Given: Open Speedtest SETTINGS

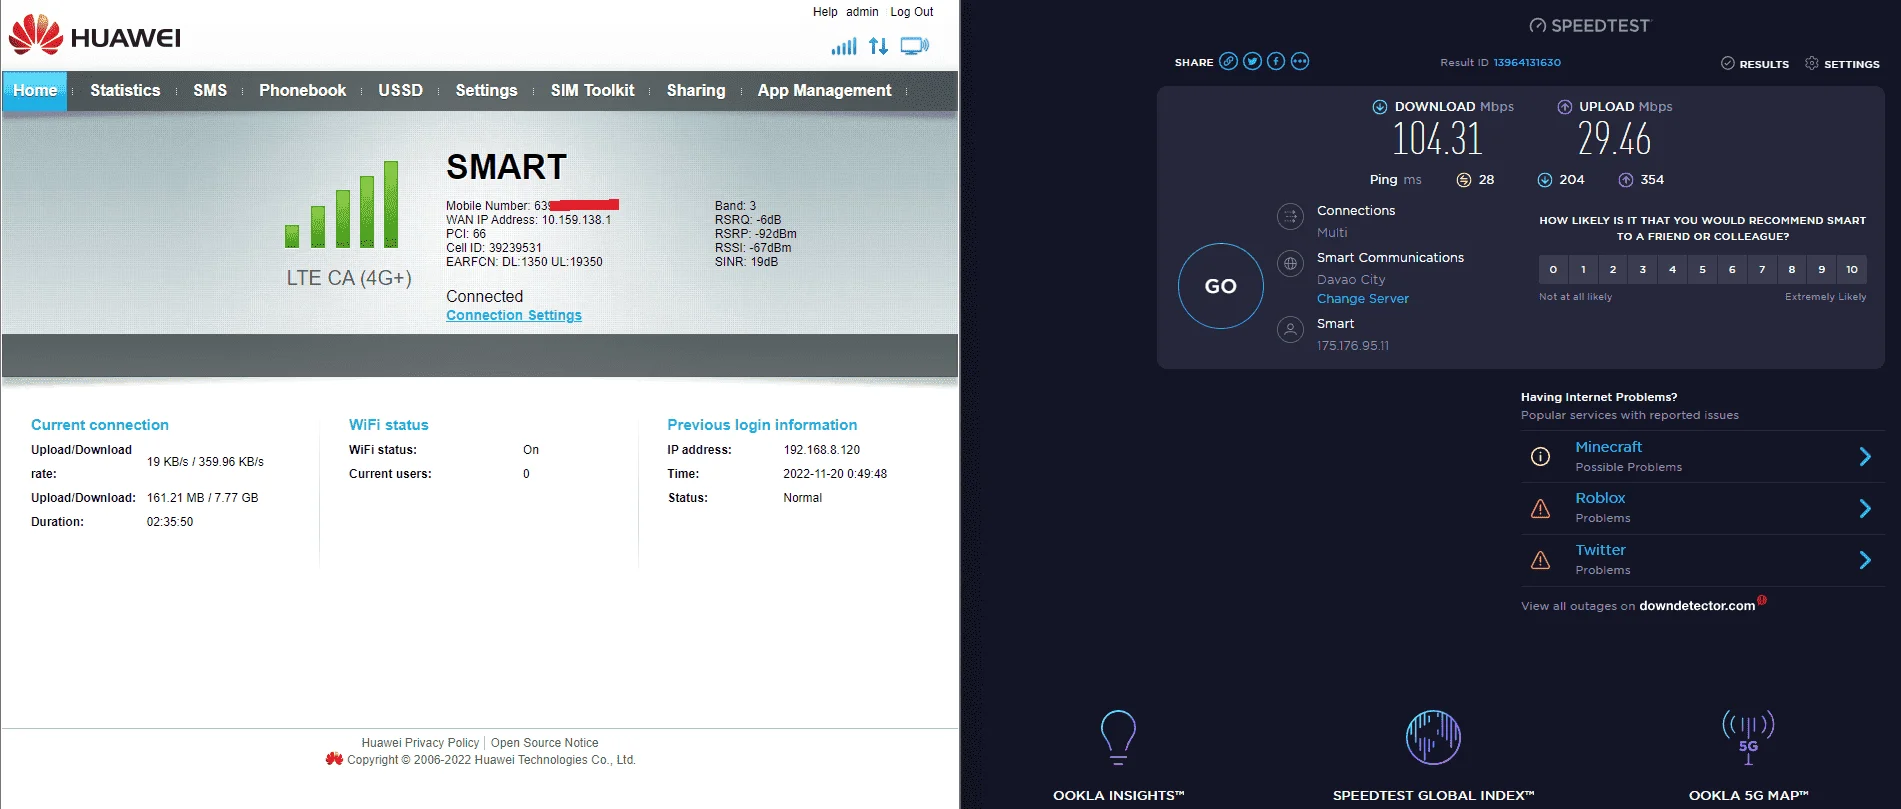Looking at the screenshot, I should 1842,63.
